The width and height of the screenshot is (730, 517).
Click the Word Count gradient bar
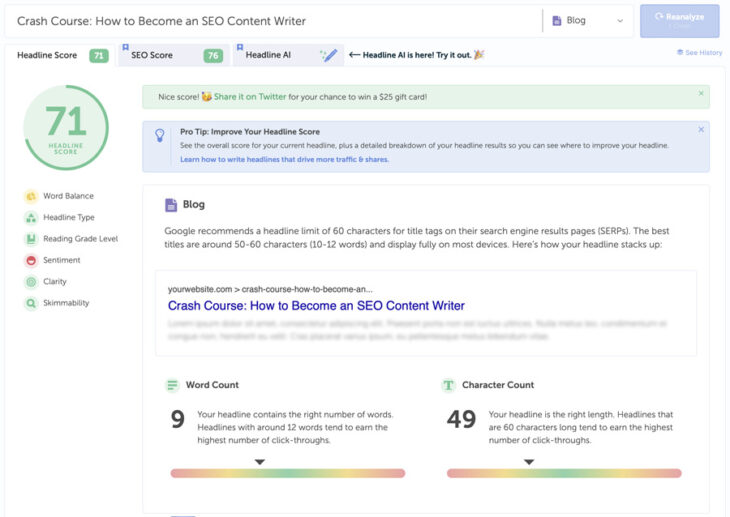coord(287,473)
